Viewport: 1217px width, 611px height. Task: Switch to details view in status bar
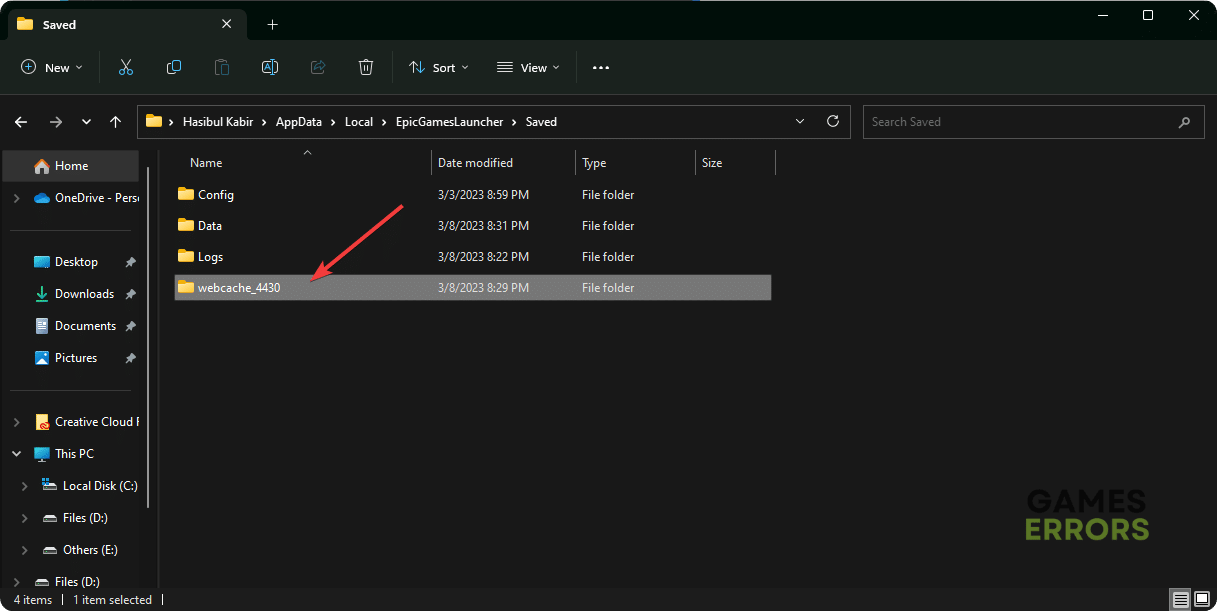pos(1182,600)
